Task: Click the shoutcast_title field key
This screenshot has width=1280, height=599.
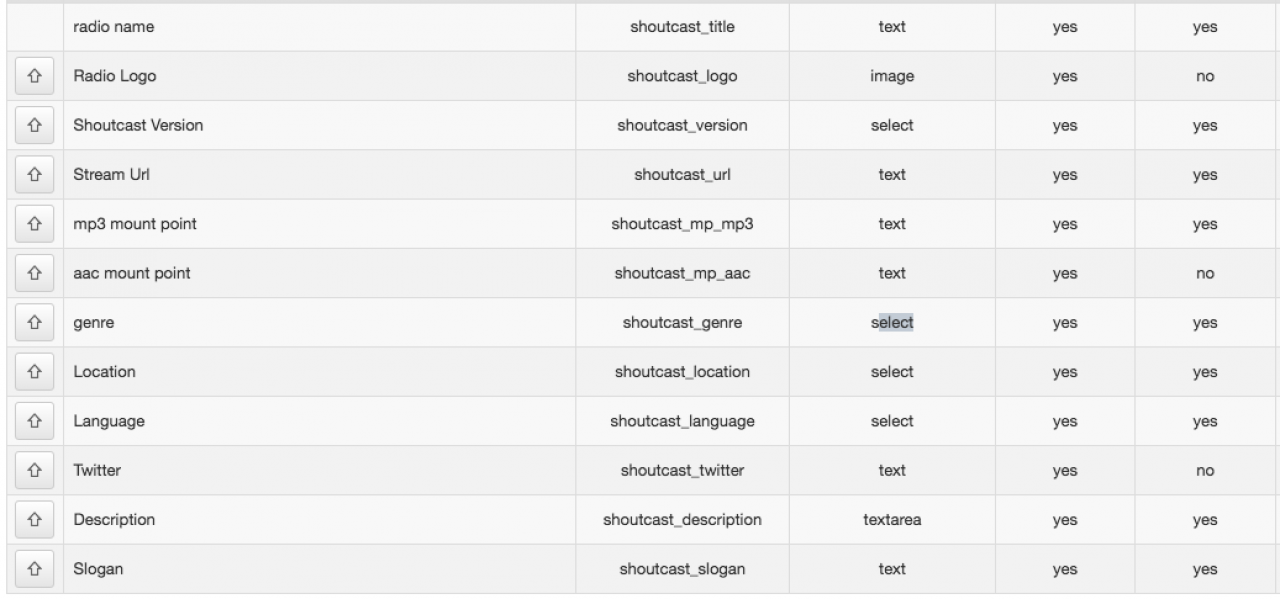Action: click(x=683, y=27)
